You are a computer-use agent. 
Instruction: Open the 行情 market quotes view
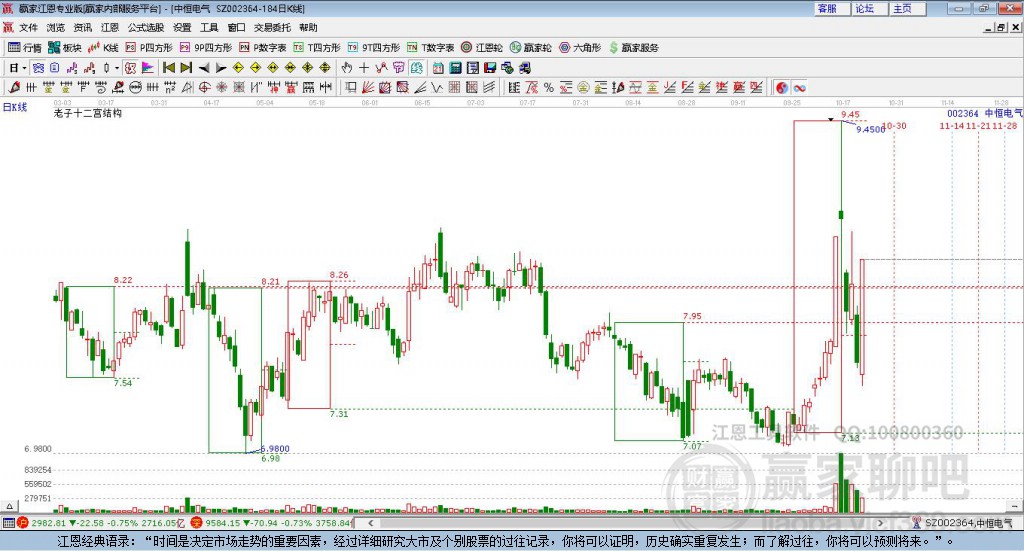[x=24, y=48]
